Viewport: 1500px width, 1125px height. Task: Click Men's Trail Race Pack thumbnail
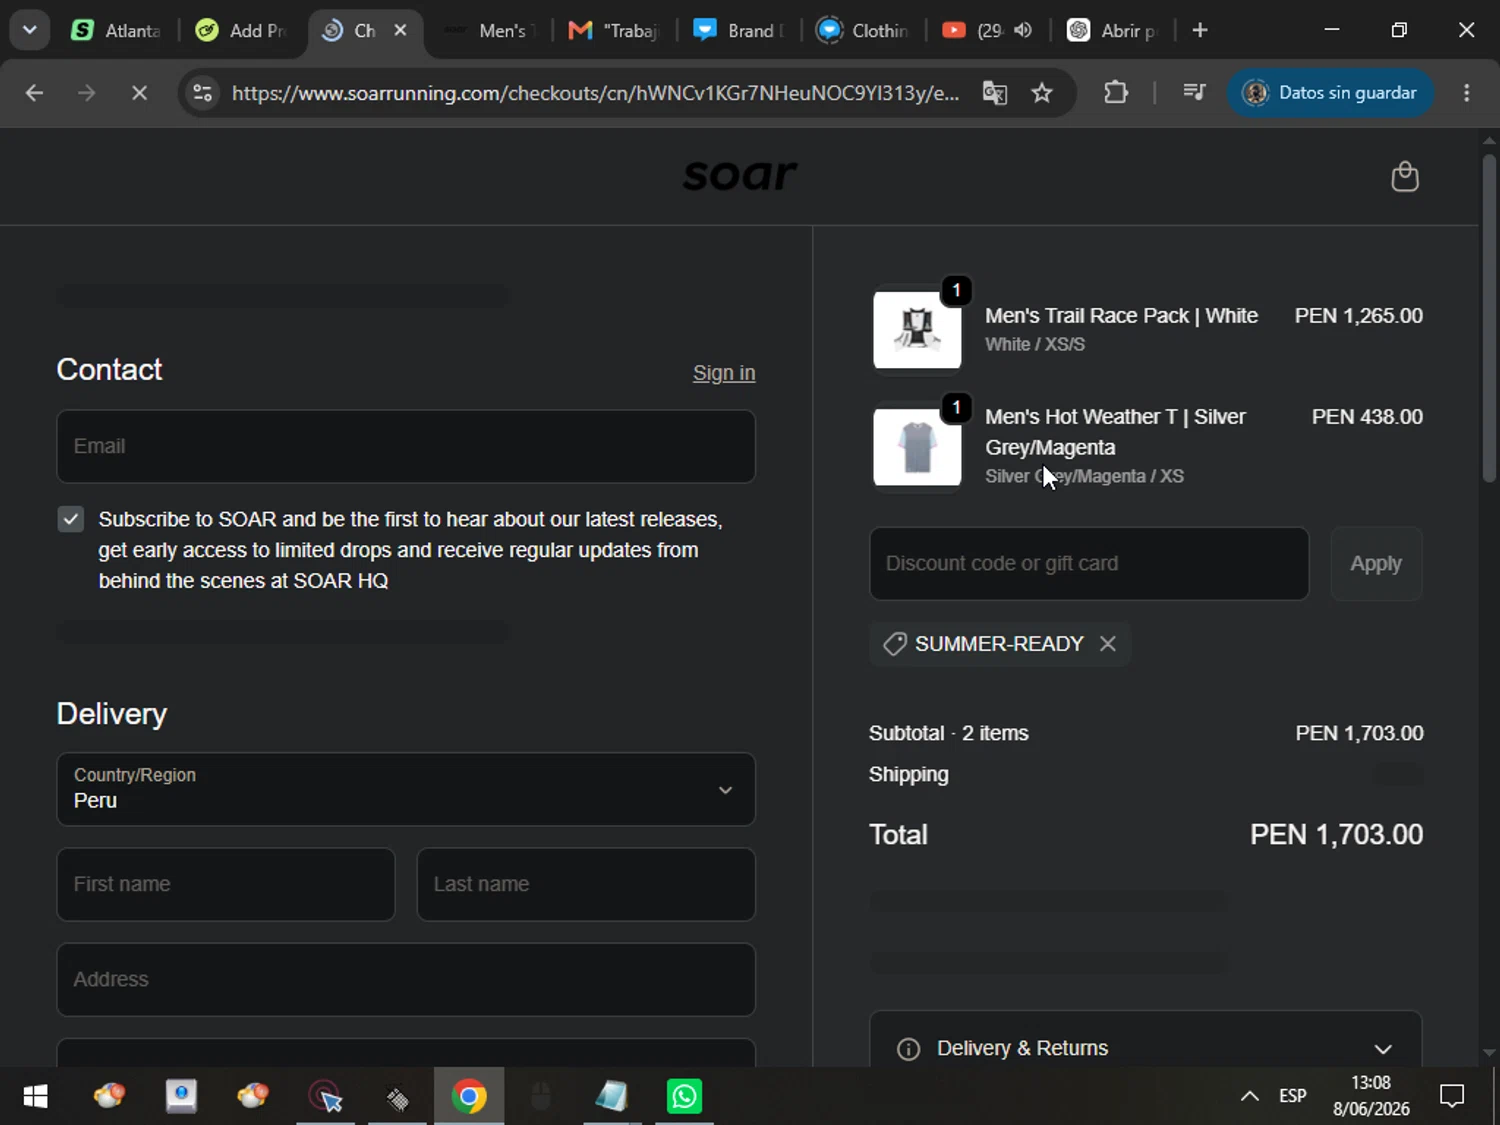pyautogui.click(x=917, y=330)
